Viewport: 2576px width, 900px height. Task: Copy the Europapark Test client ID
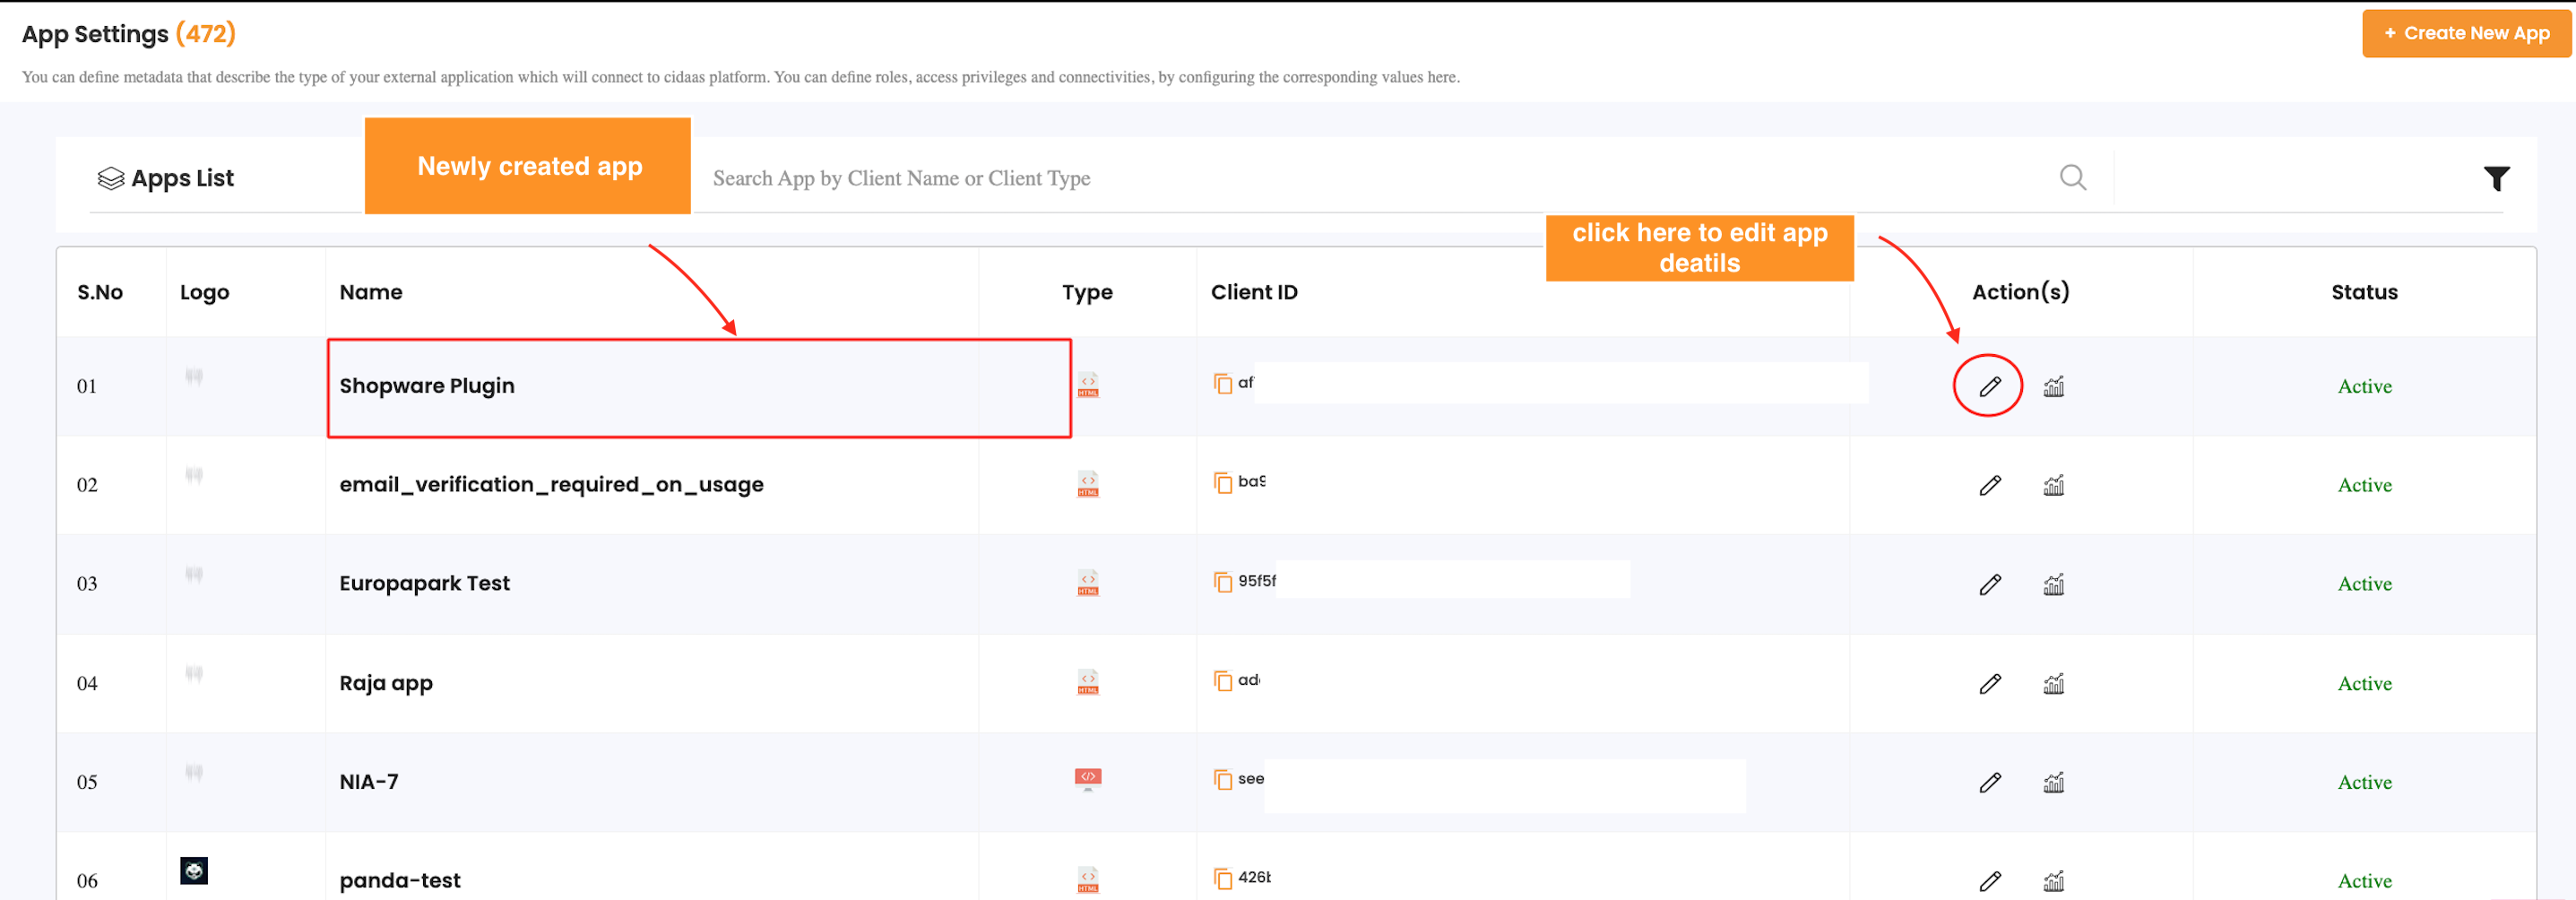(1222, 582)
